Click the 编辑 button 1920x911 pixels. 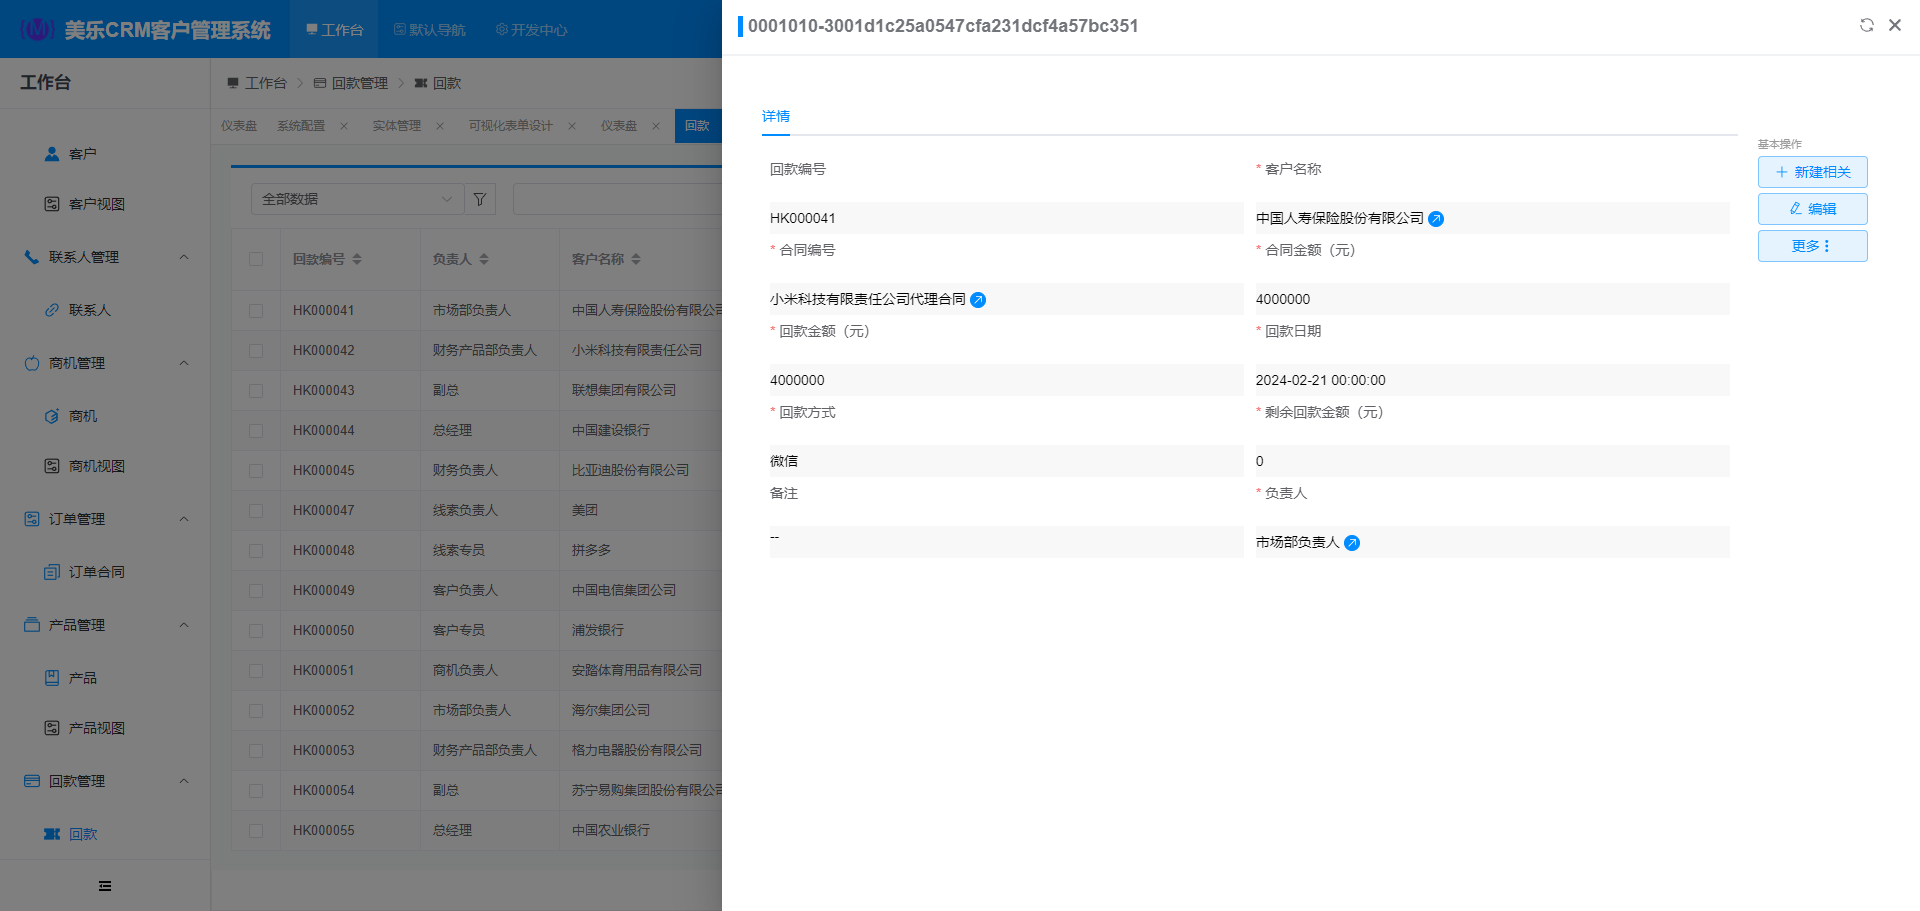(x=1812, y=209)
